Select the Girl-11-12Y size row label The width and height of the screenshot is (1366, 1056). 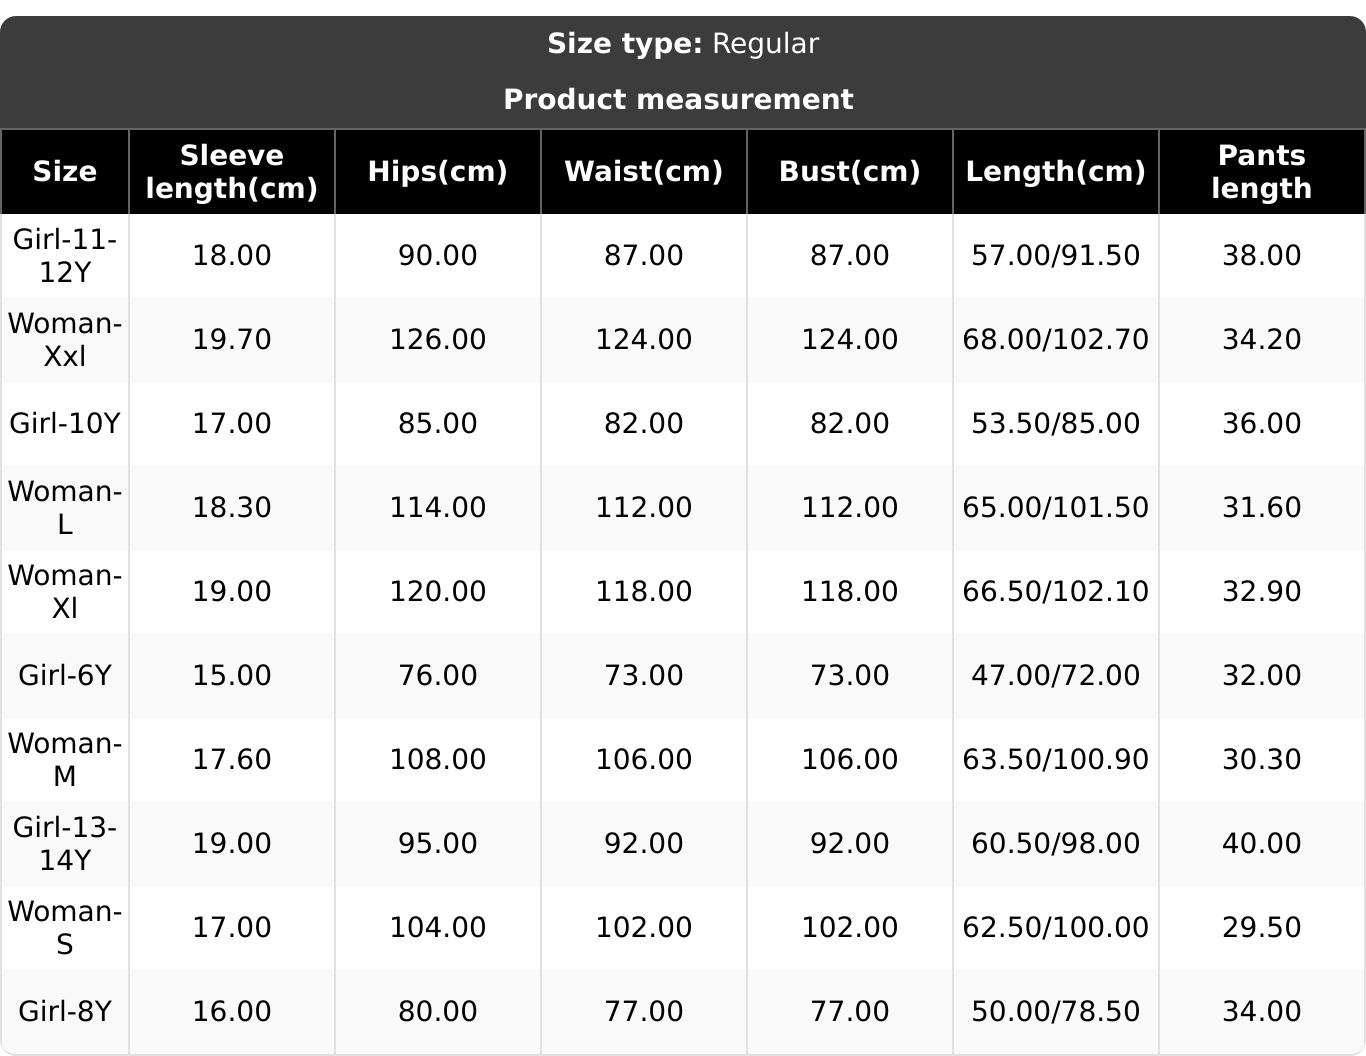pyautogui.click(x=65, y=255)
